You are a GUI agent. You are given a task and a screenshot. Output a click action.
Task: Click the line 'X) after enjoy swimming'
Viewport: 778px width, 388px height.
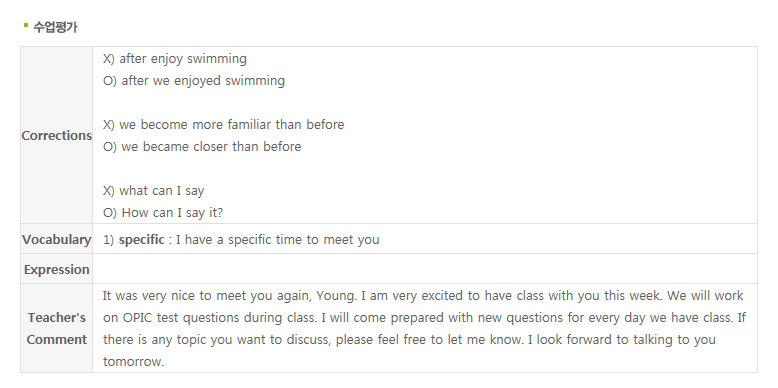click(175, 59)
